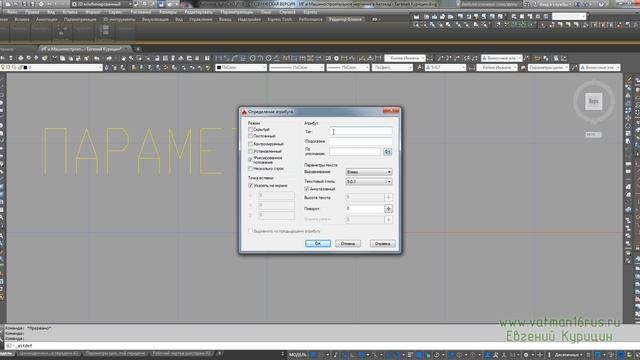
Task: Click the new drawing tab plus icon
Action: pyautogui.click(x=138, y=49)
